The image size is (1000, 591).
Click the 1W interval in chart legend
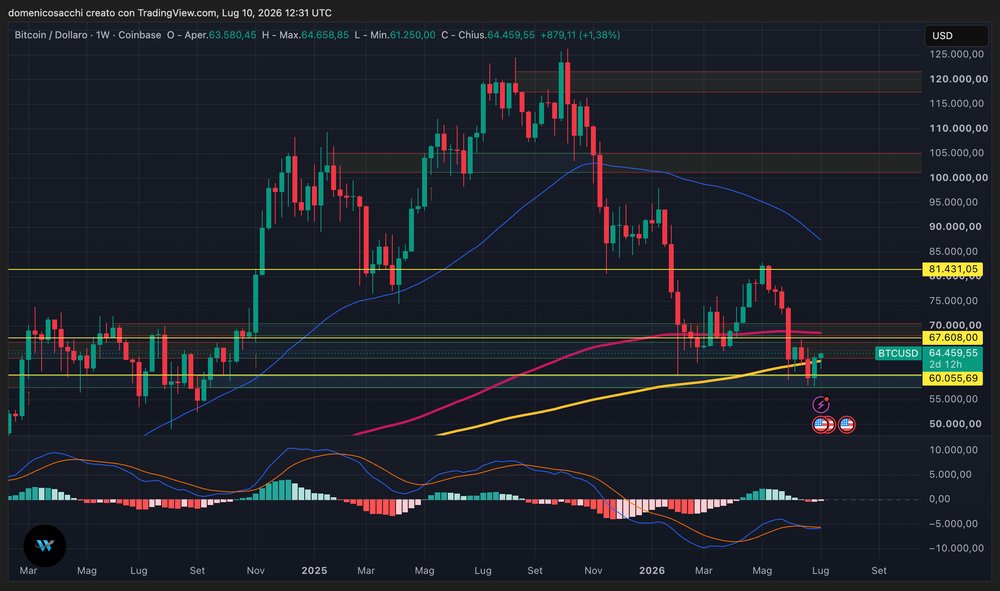coord(103,35)
